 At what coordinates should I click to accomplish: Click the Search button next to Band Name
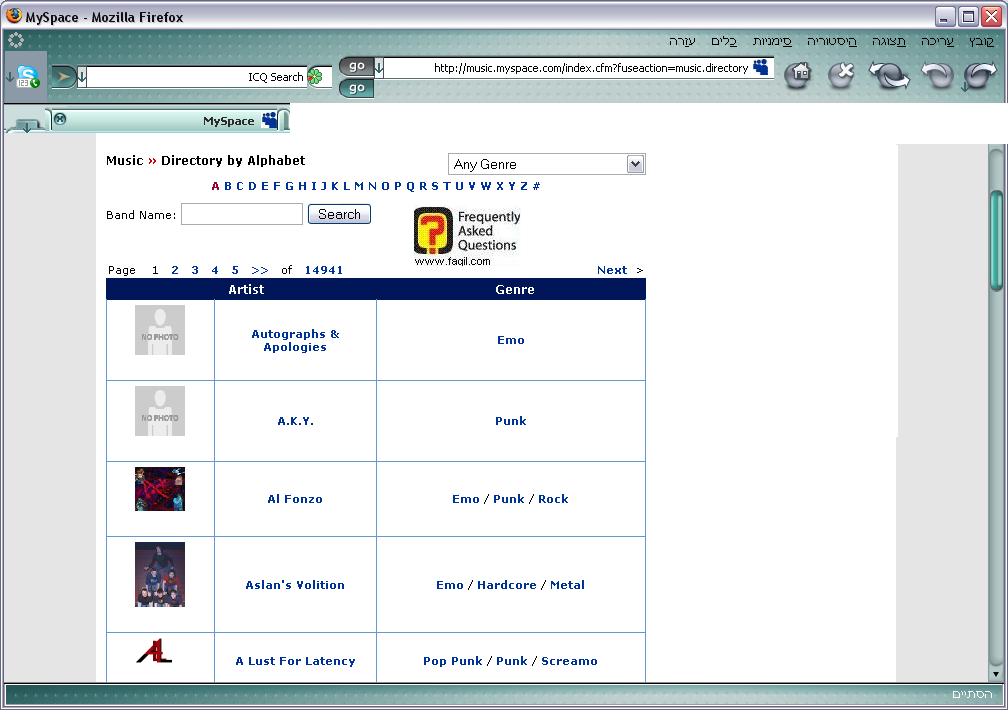pos(339,214)
